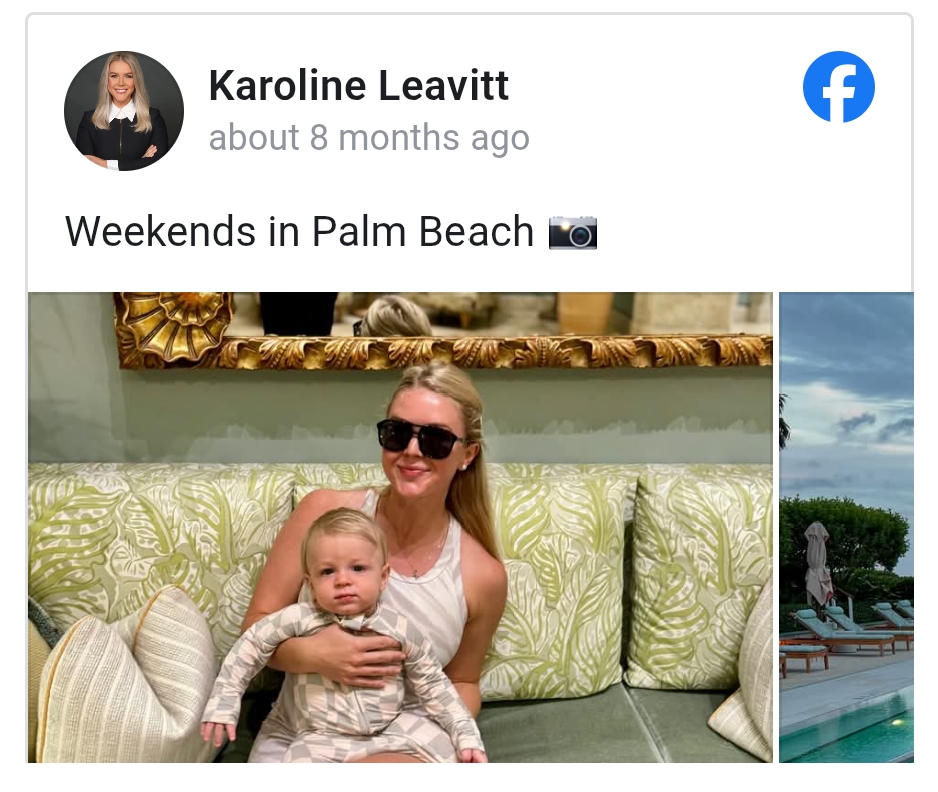Click the cloudy sky in second photo

846,395
